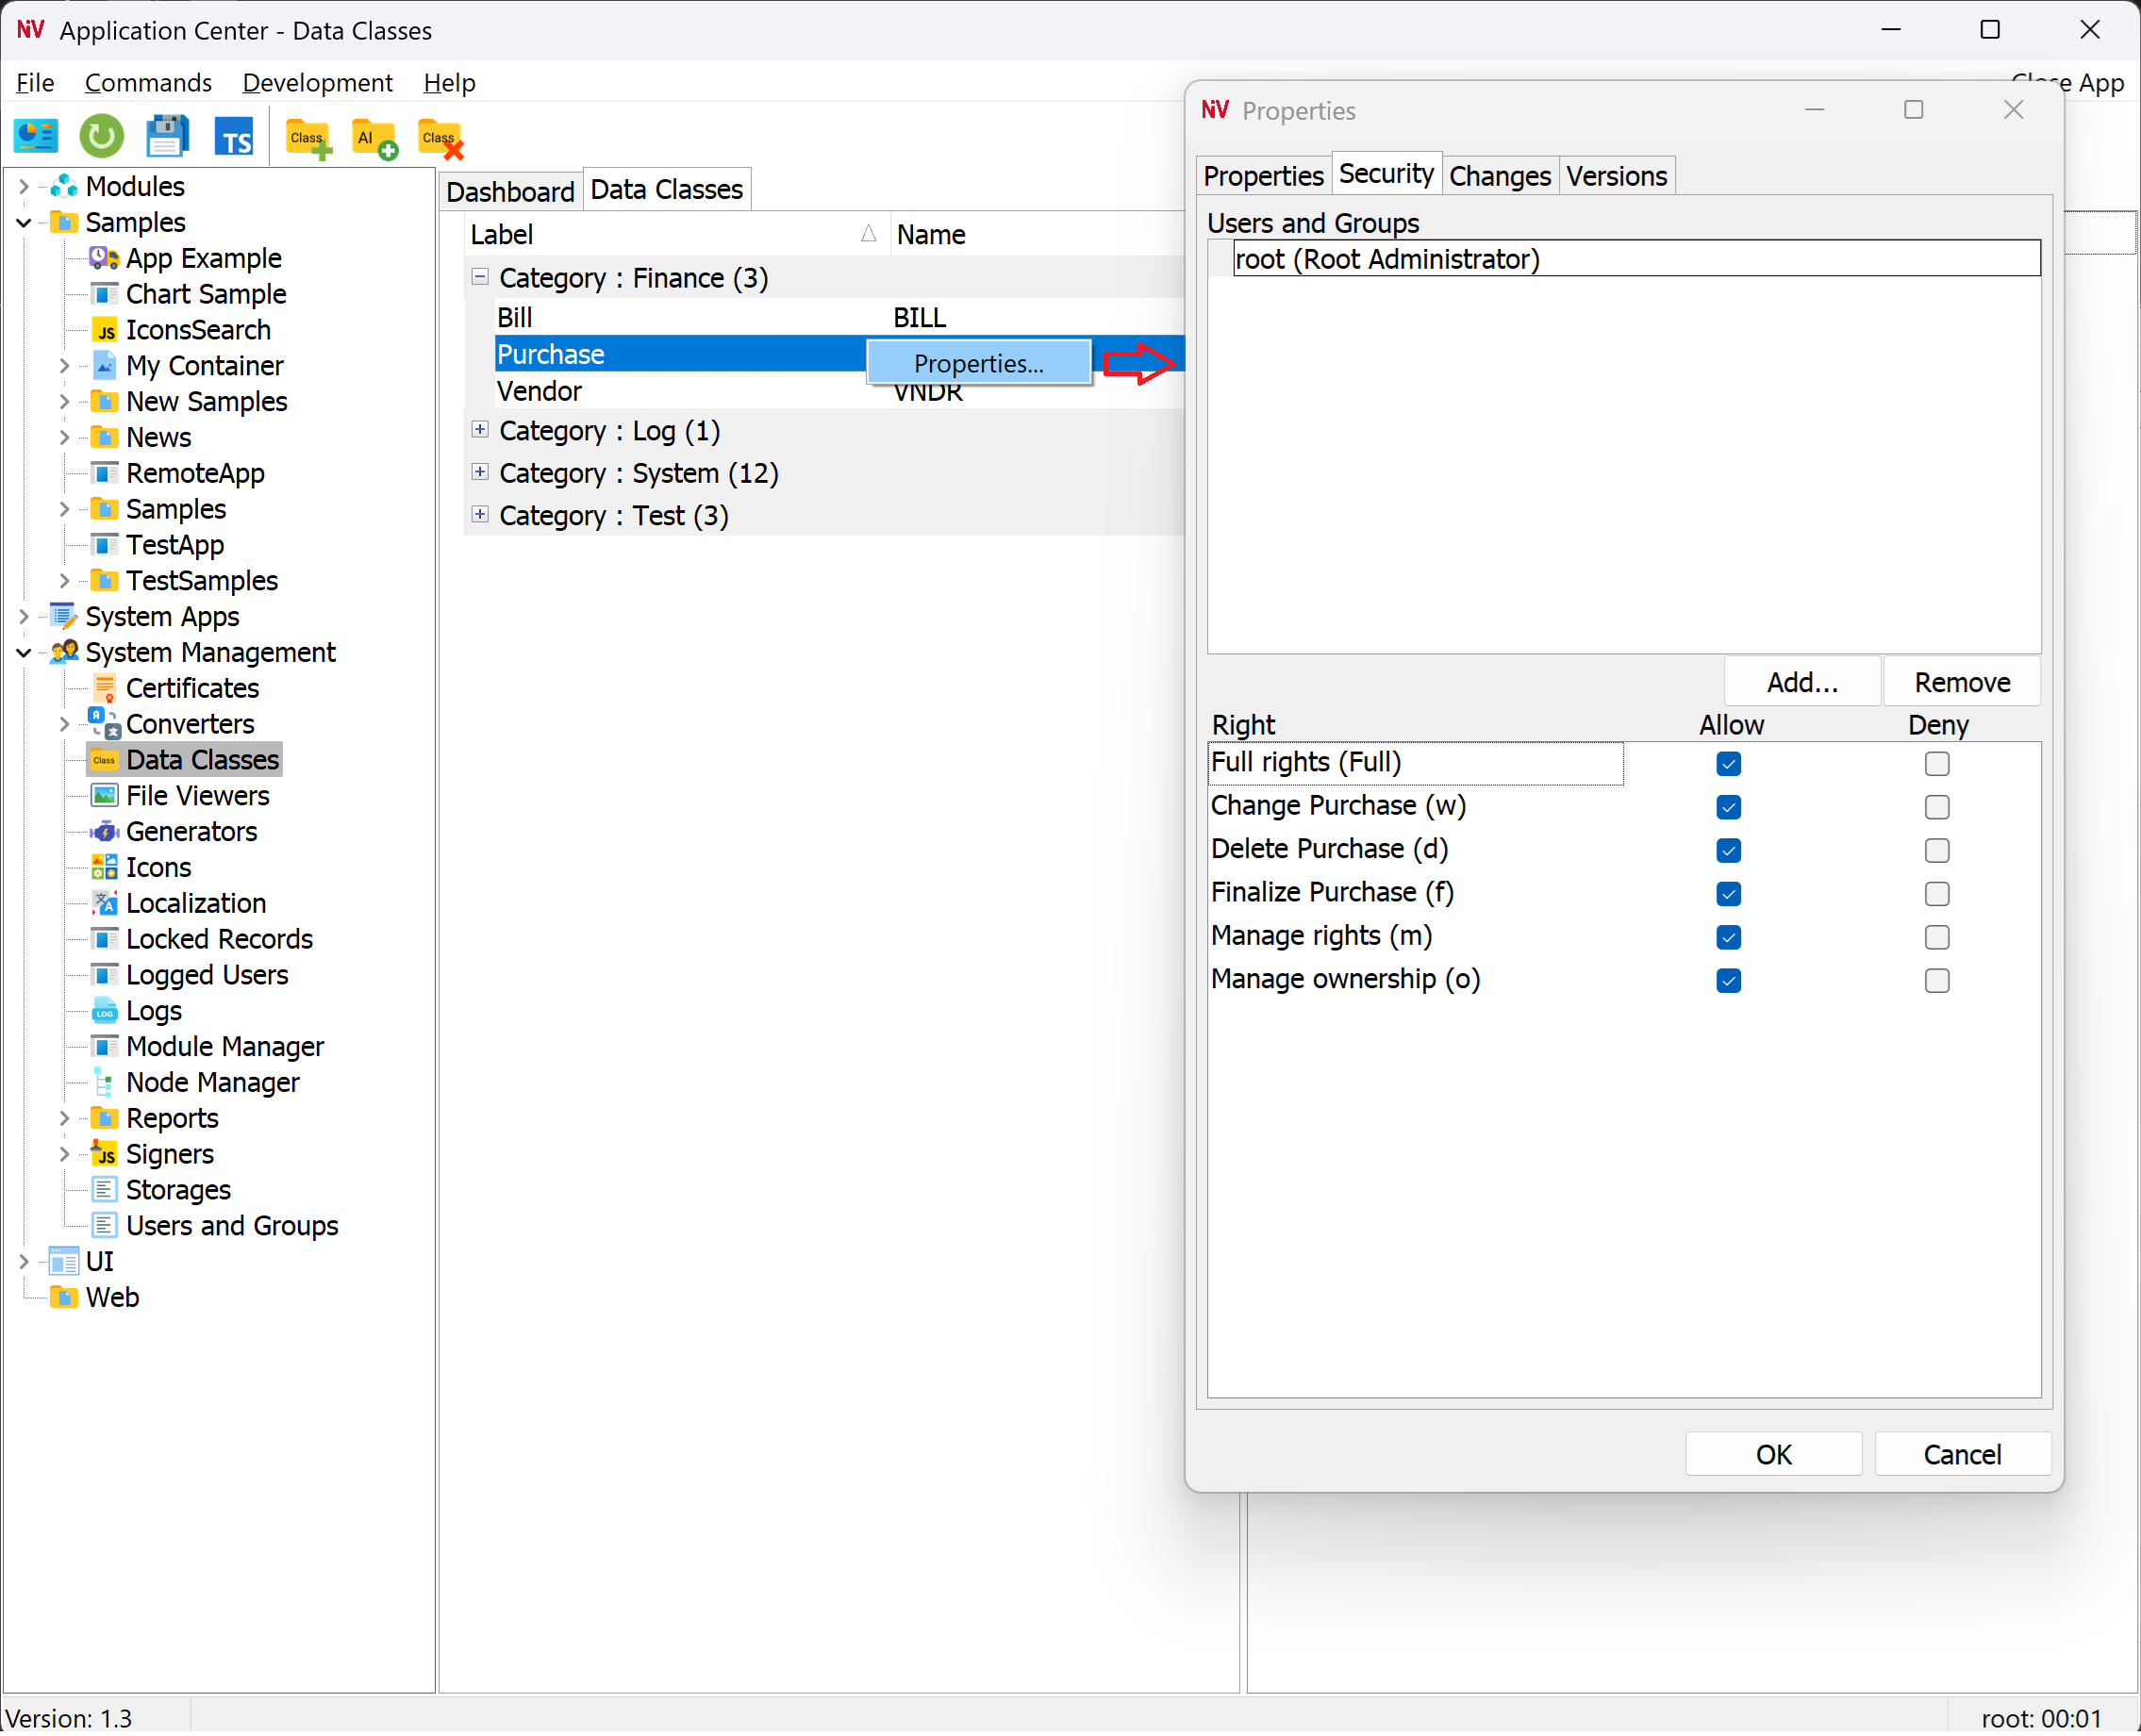
Task: Click the add AI class icon
Action: click(374, 138)
